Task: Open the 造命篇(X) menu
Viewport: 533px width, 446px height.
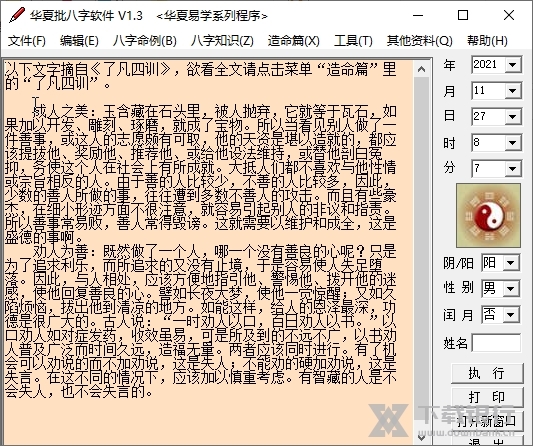Action: [x=294, y=41]
